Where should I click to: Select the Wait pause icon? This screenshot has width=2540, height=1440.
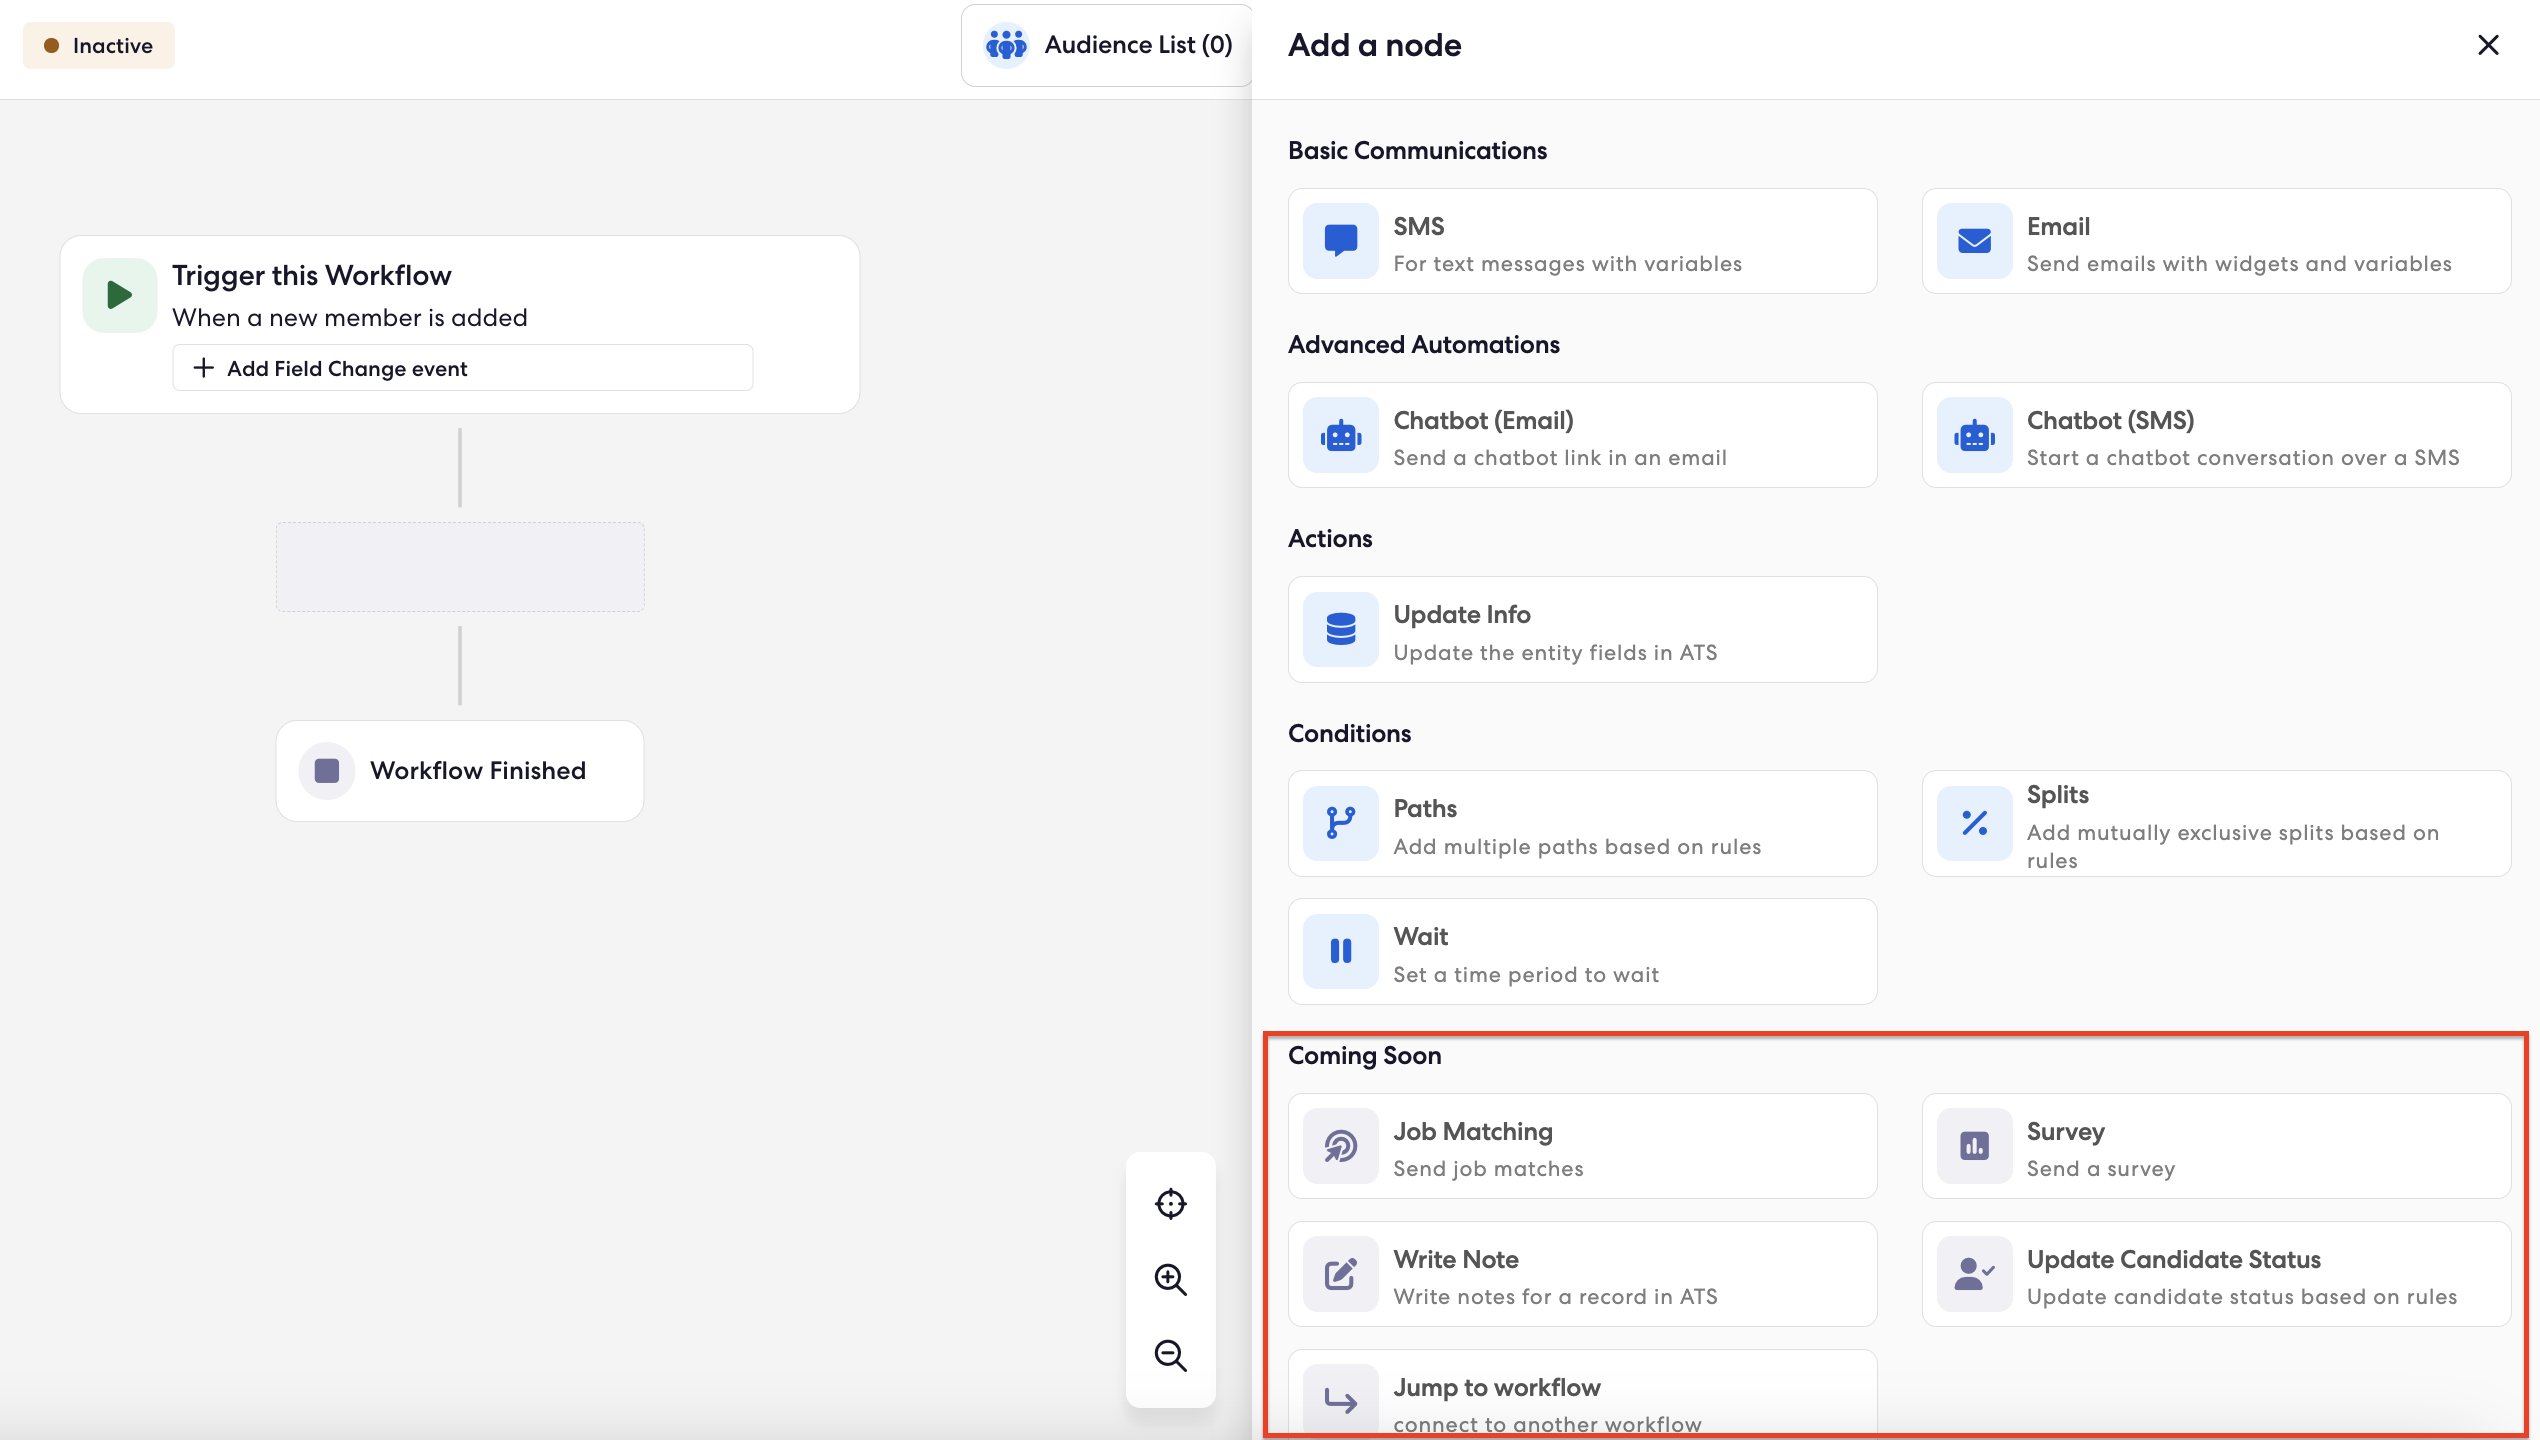click(1340, 950)
